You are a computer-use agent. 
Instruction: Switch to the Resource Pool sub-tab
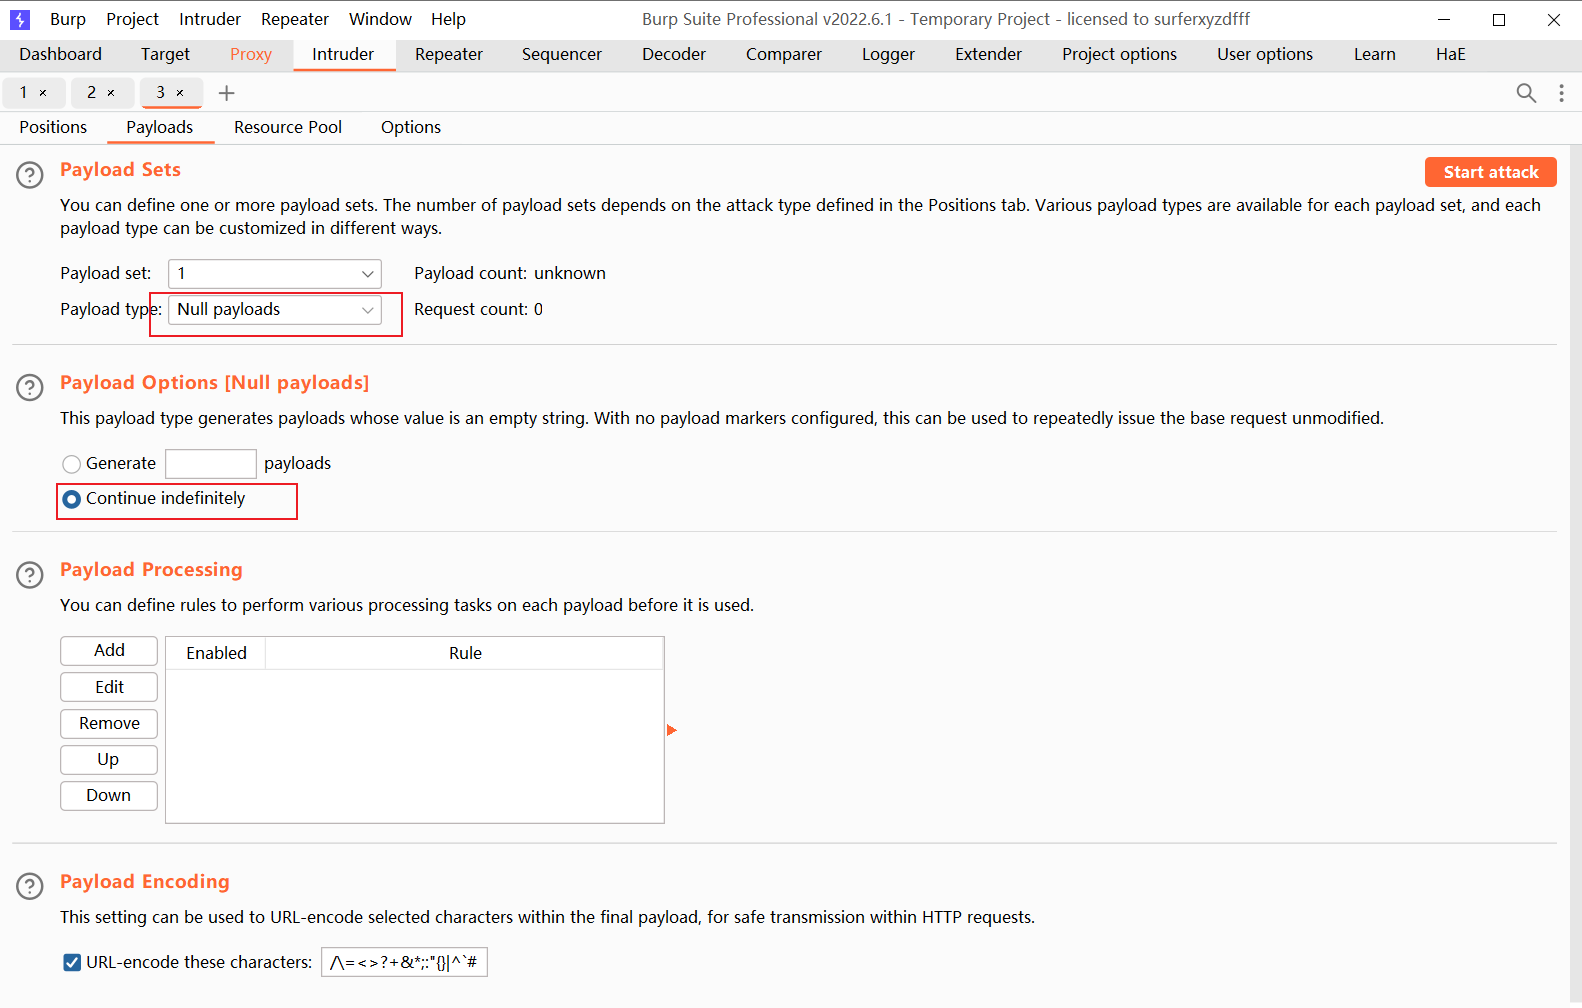tap(288, 127)
